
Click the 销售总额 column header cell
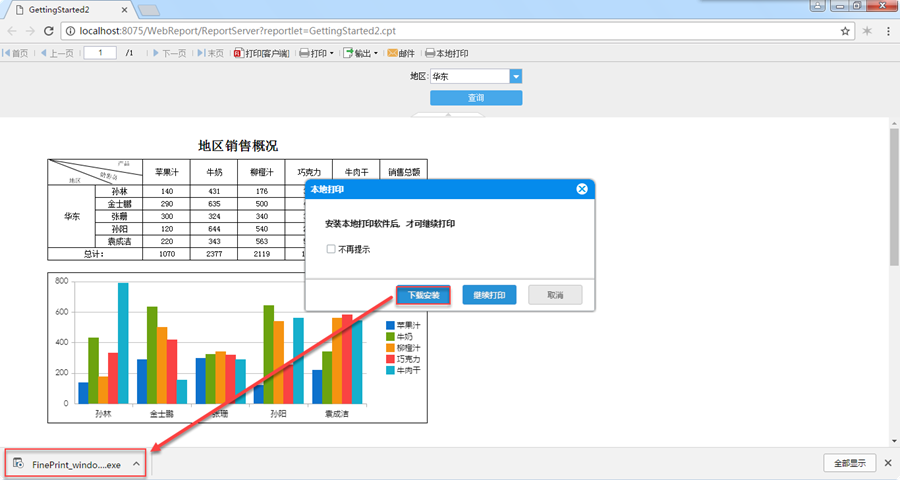[x=404, y=172]
